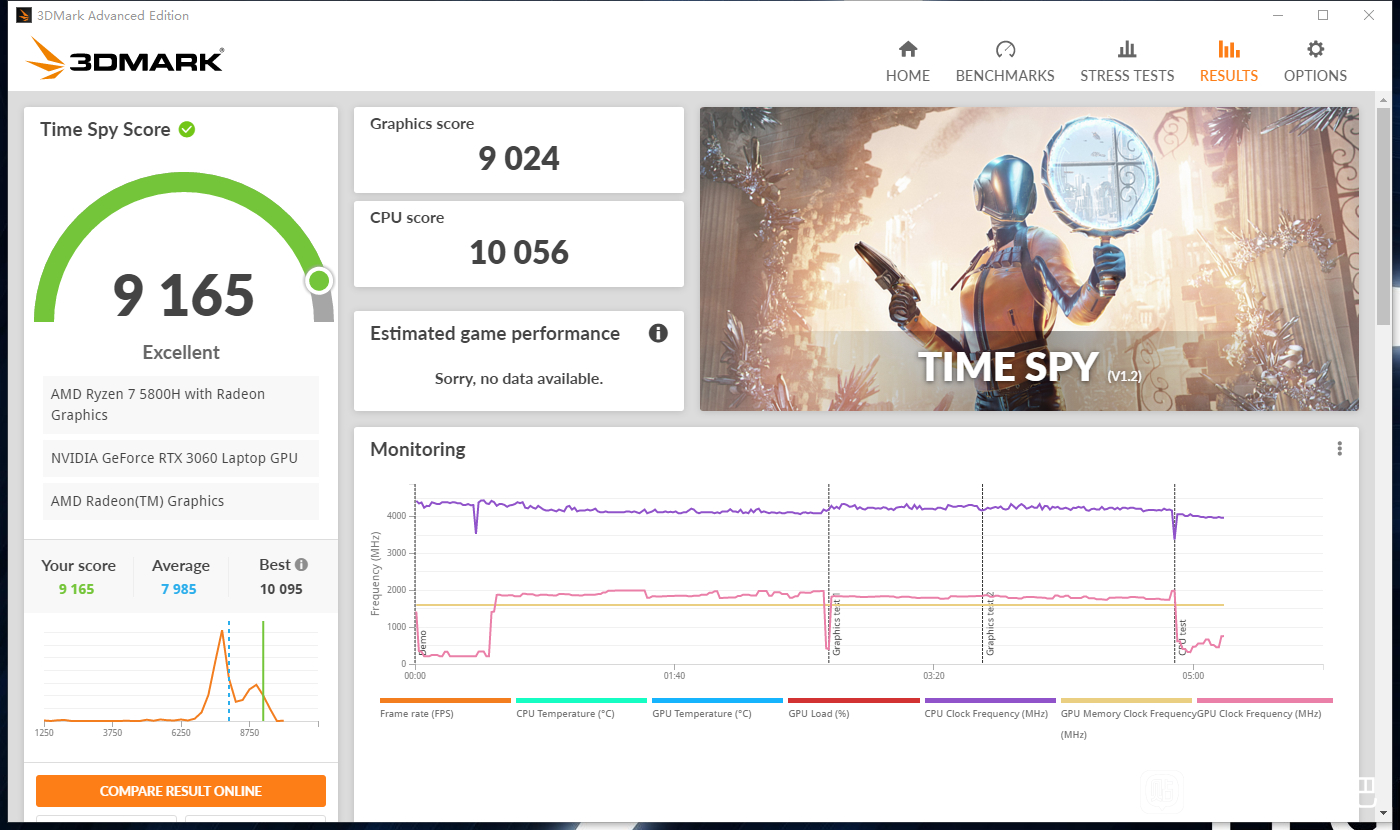
Task: Click the Demo marker on chart
Action: coord(422,643)
